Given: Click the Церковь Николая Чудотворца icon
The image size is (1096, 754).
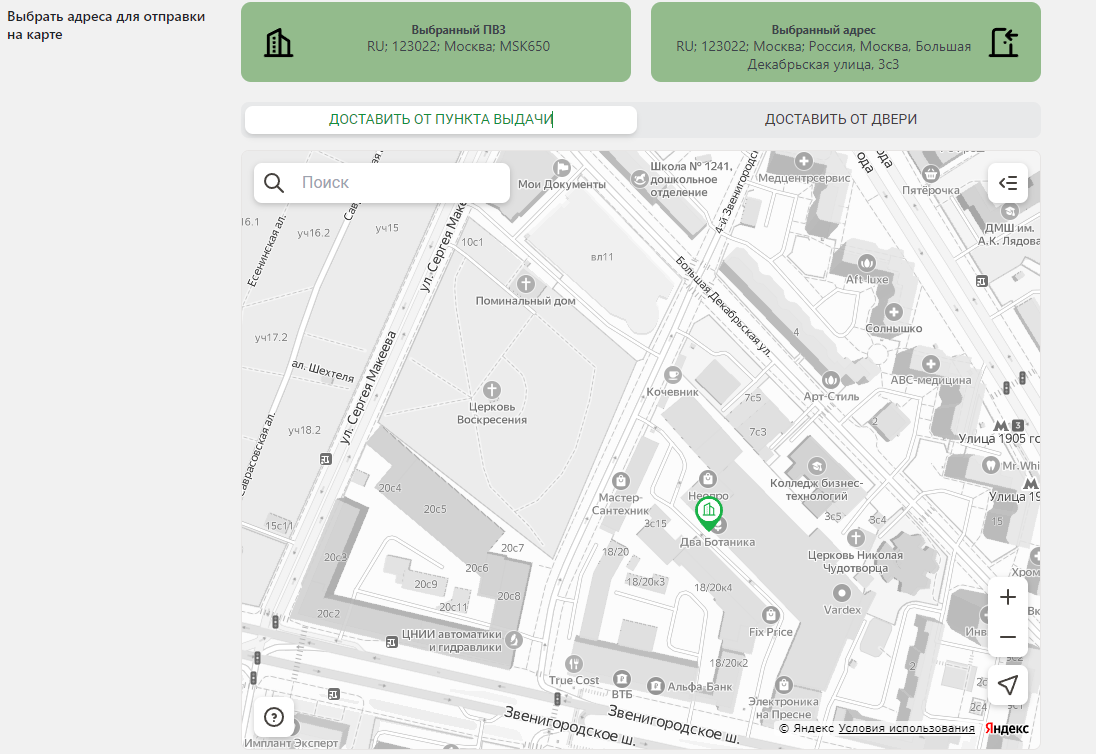Looking at the screenshot, I should point(856,538).
